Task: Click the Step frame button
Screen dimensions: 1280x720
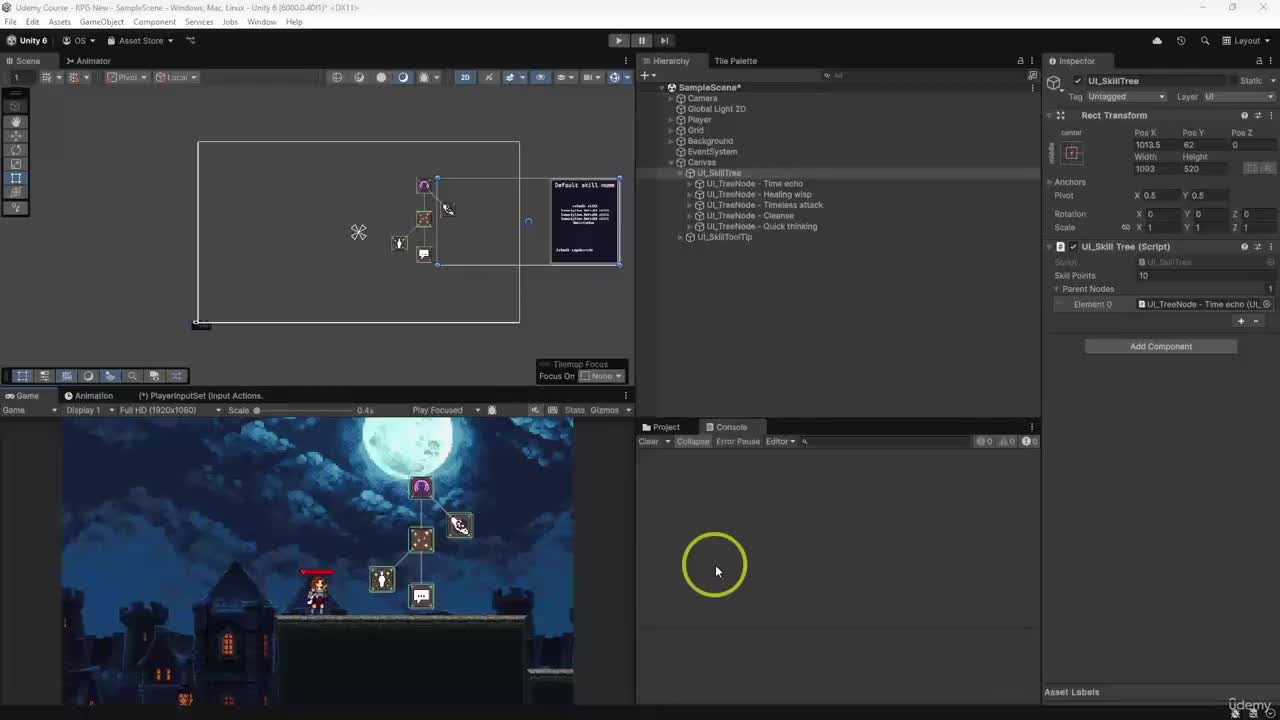Action: pyautogui.click(x=664, y=41)
